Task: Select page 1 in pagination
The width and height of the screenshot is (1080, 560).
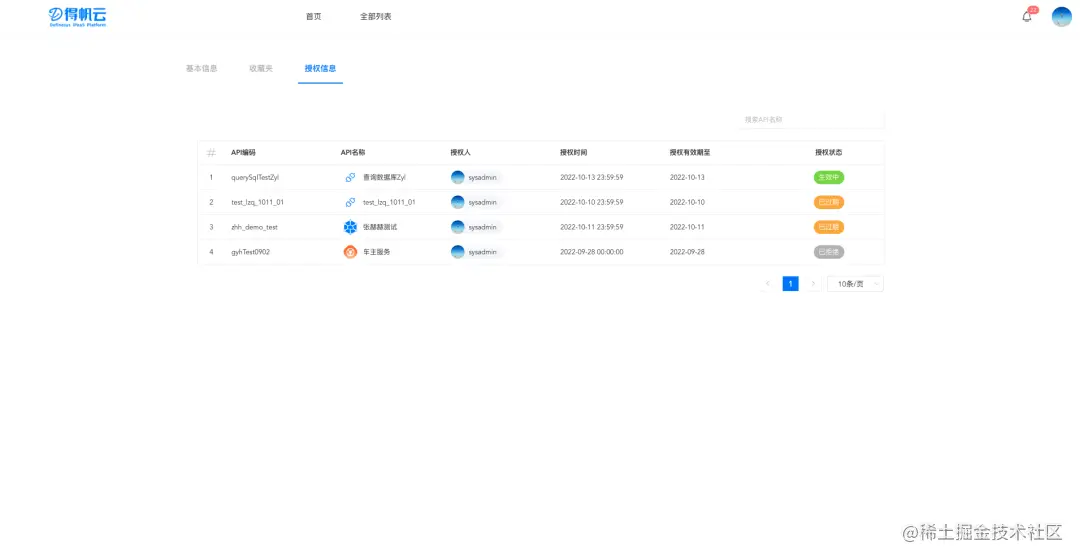Action: tap(790, 283)
